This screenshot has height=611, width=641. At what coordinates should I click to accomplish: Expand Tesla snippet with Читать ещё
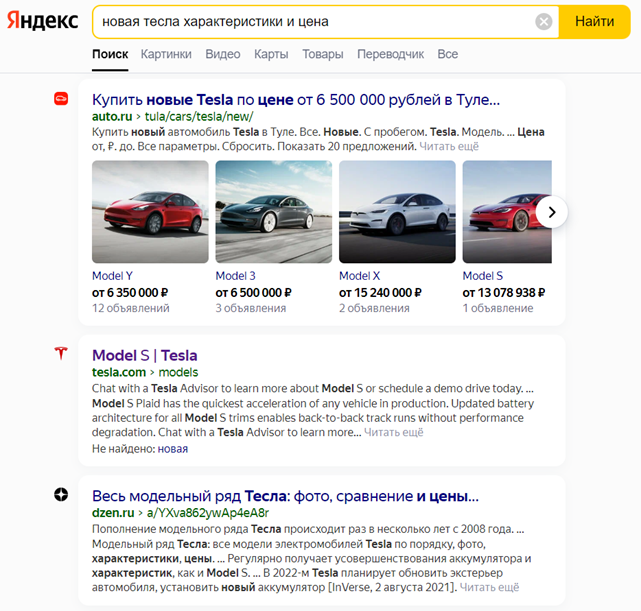pyautogui.click(x=394, y=432)
